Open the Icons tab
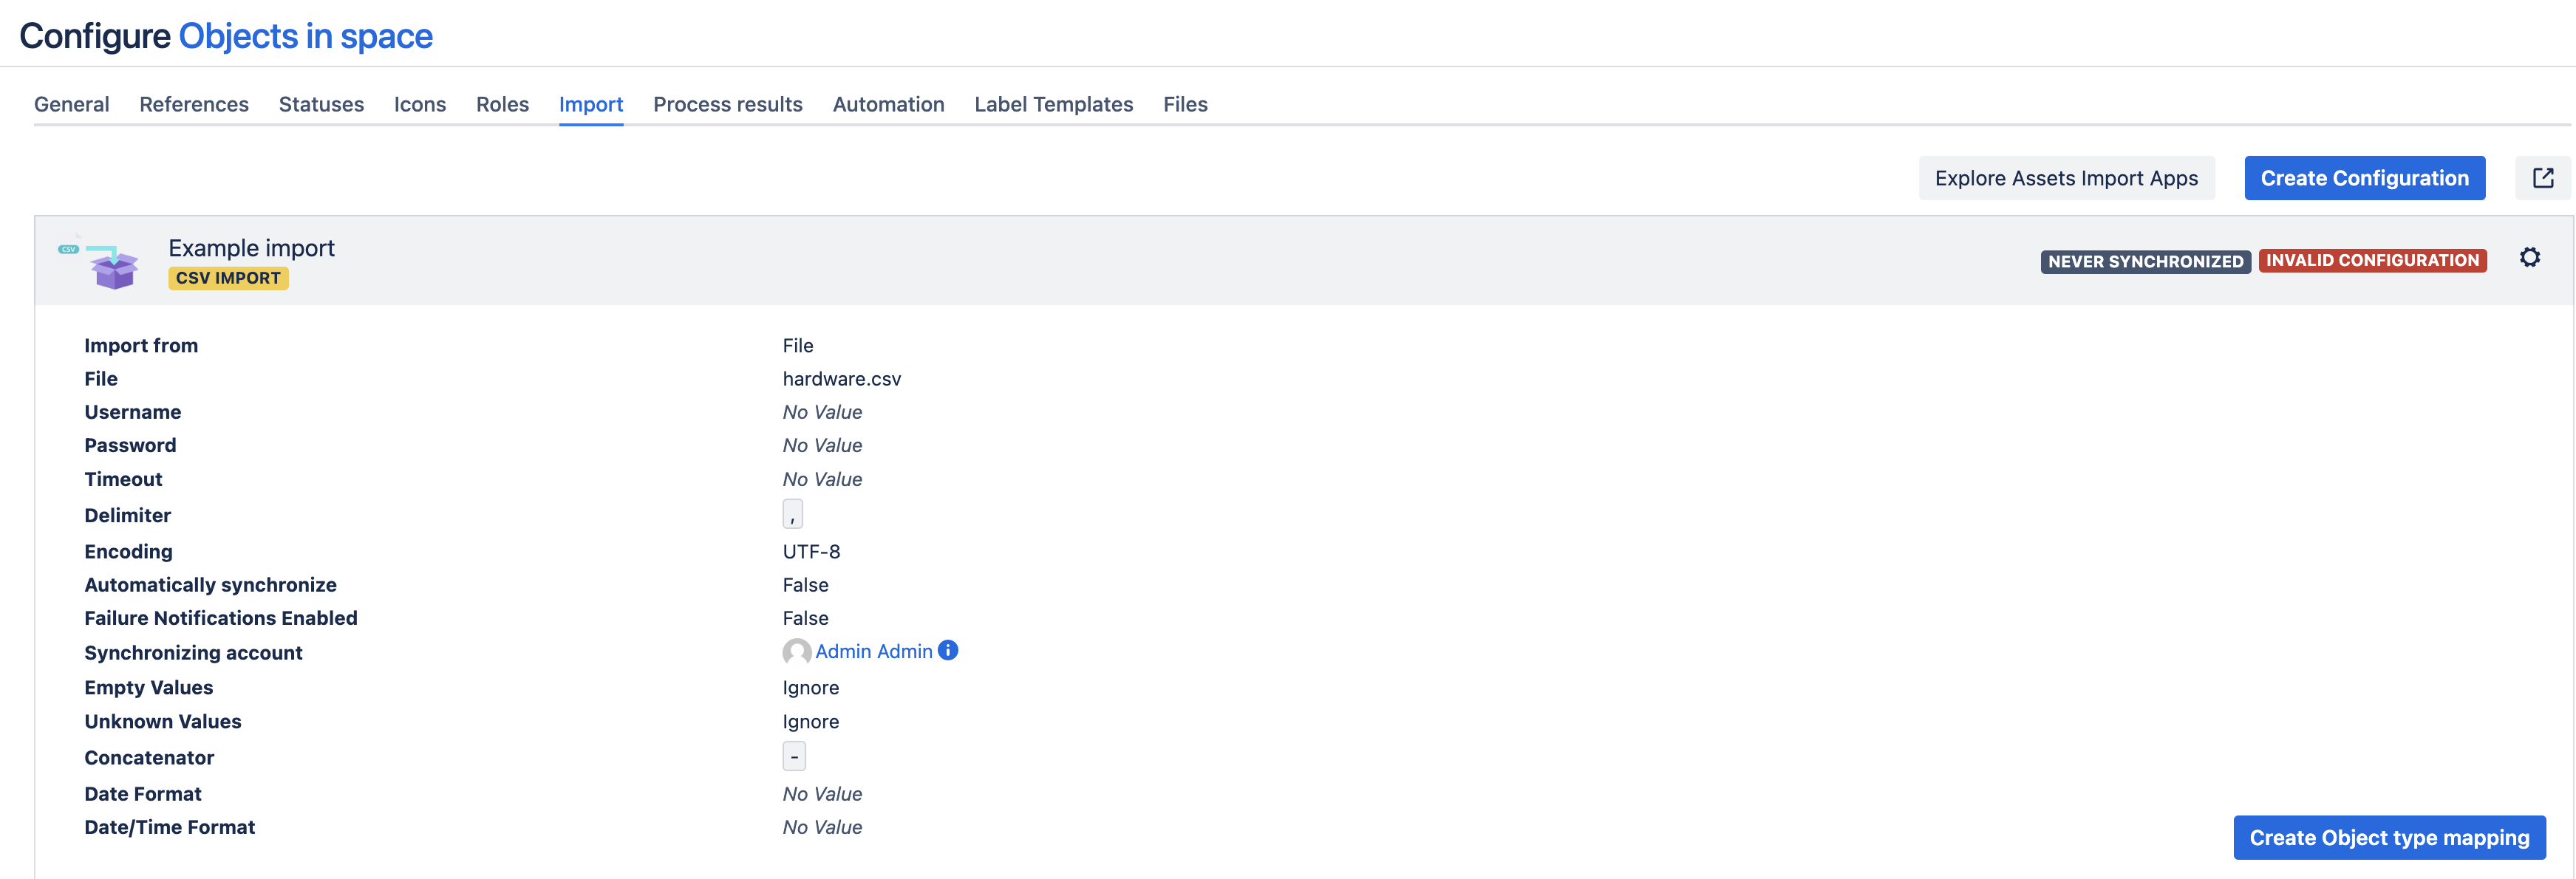2576x879 pixels. click(420, 104)
